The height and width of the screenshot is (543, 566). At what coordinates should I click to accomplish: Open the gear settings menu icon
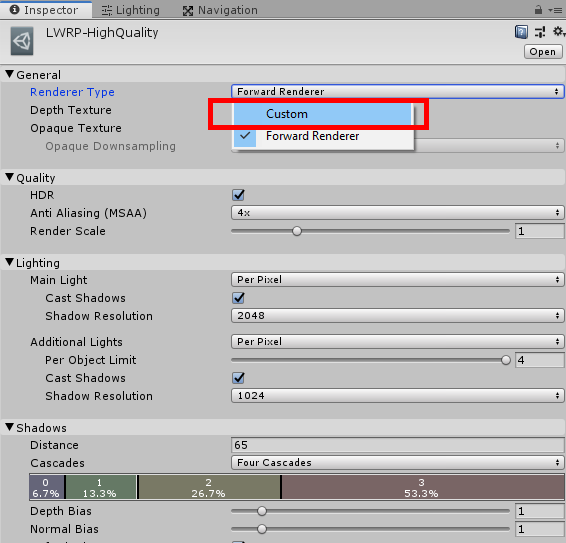pyautogui.click(x=558, y=32)
